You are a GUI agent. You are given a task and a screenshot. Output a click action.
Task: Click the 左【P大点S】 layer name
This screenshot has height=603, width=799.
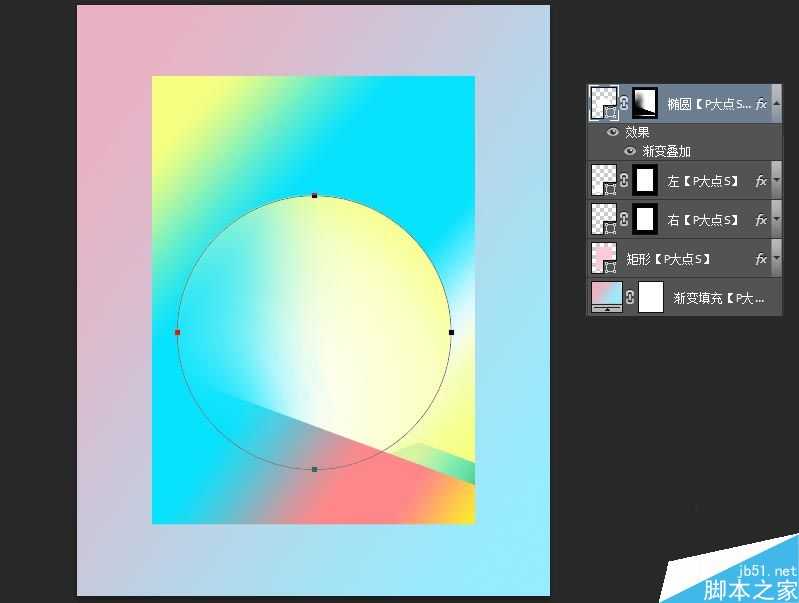[704, 181]
